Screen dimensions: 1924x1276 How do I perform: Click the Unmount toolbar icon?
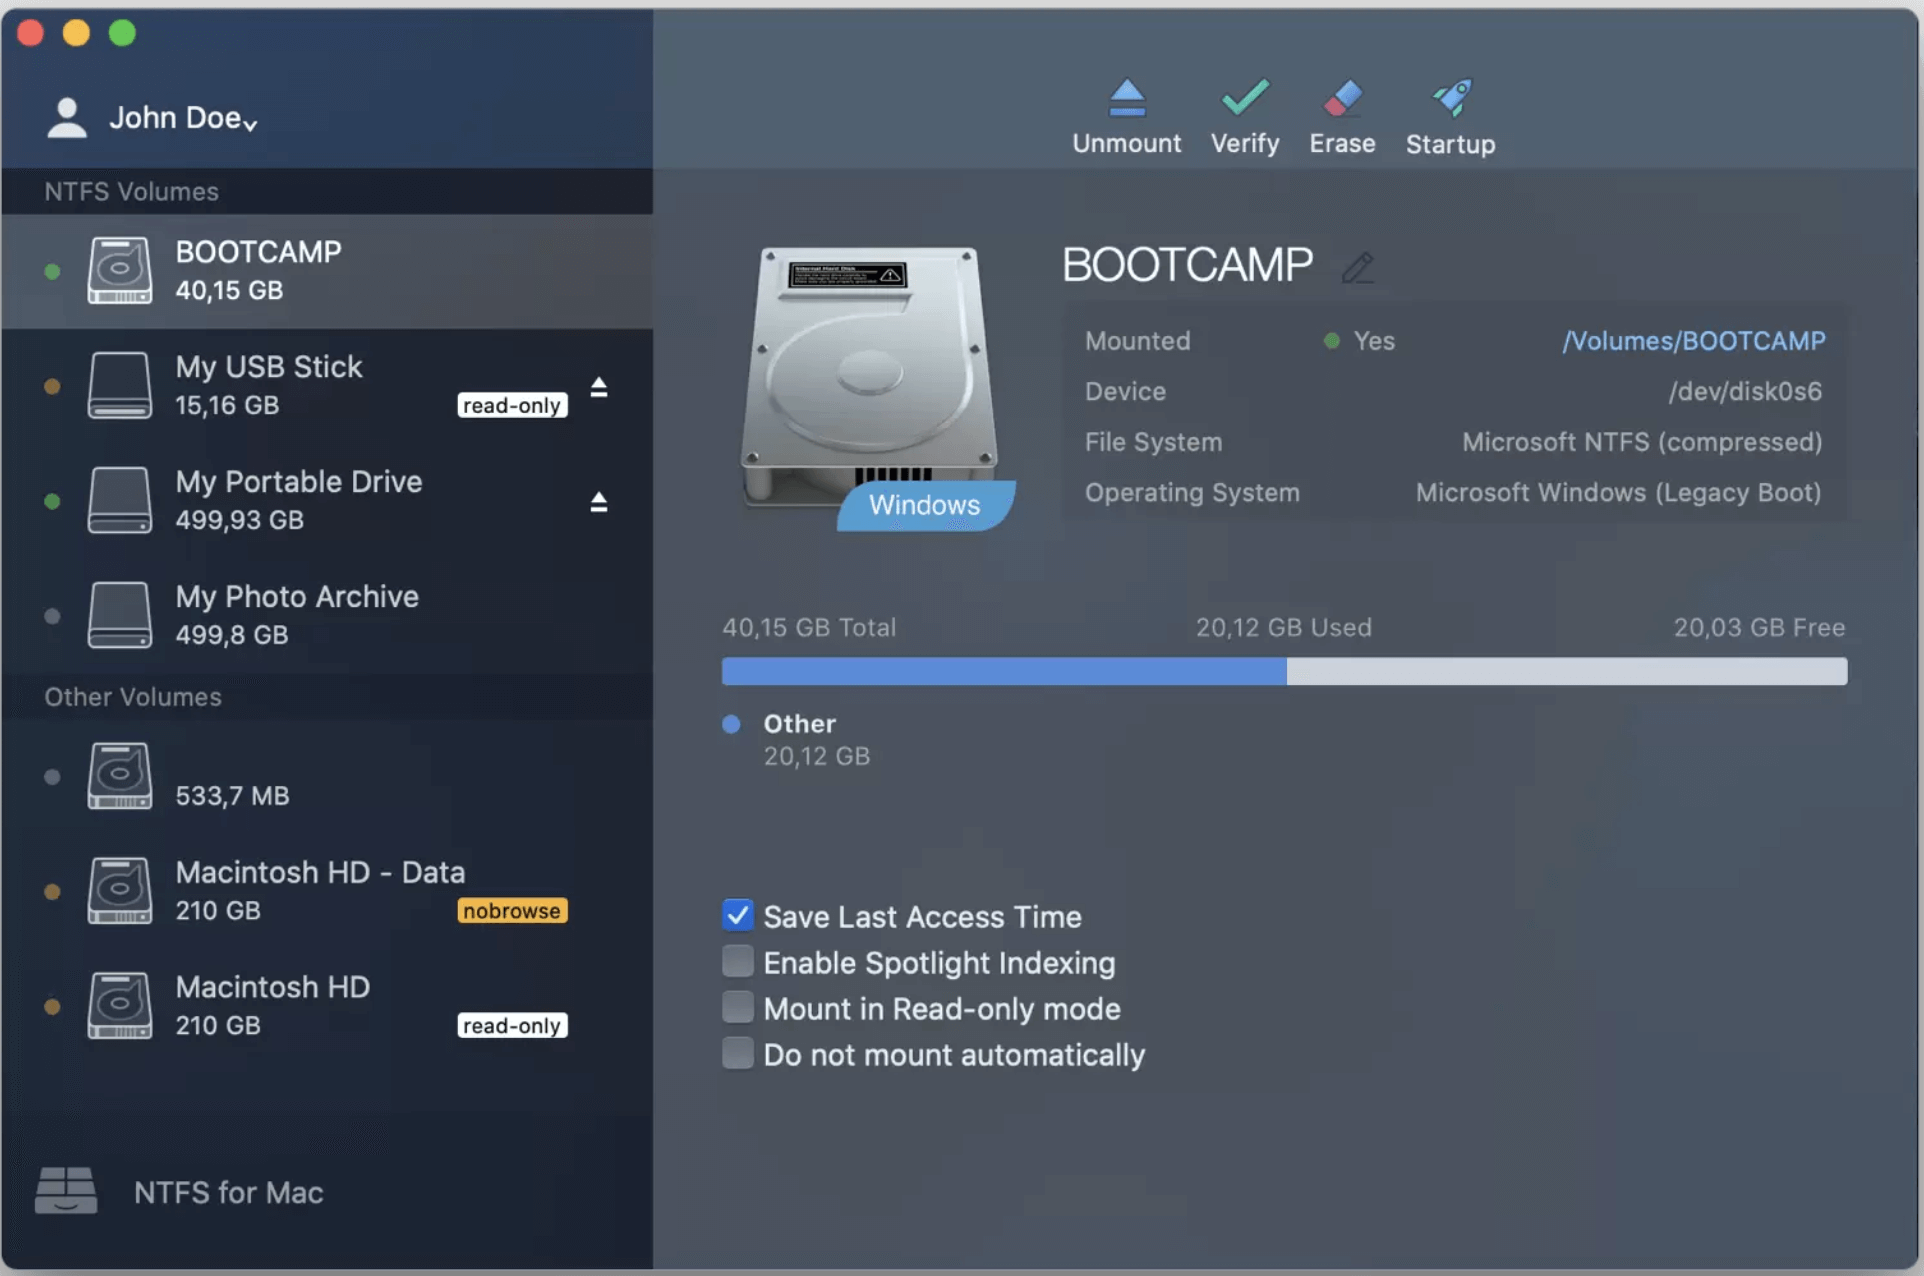pyautogui.click(x=1127, y=115)
